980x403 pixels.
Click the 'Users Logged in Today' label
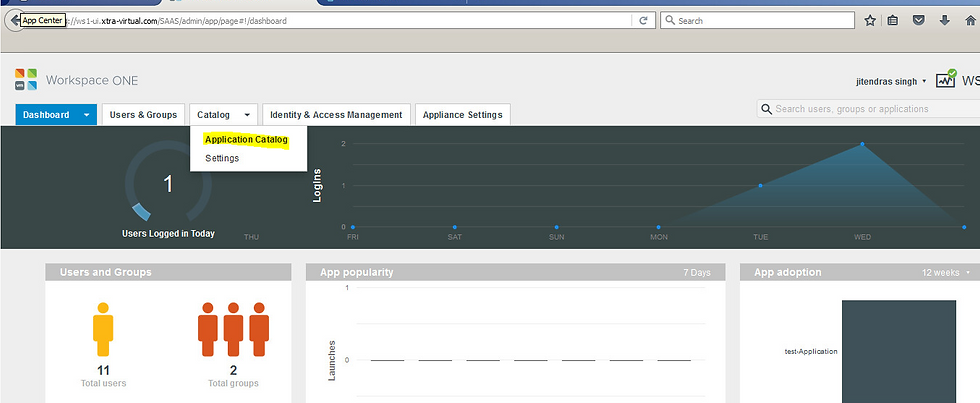[168, 234]
